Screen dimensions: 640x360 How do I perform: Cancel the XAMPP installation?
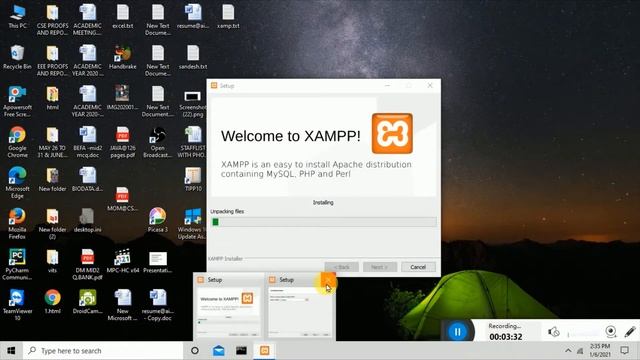(418, 267)
